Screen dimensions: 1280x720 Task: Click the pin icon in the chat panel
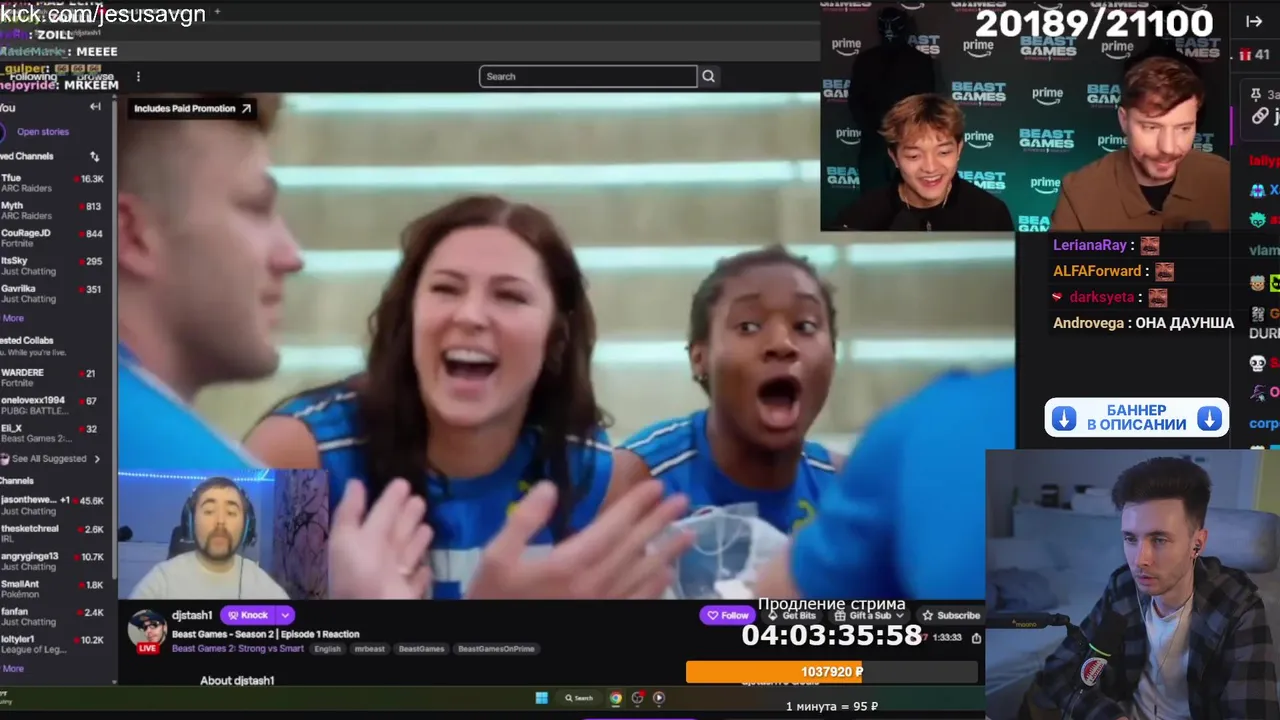point(1256,93)
